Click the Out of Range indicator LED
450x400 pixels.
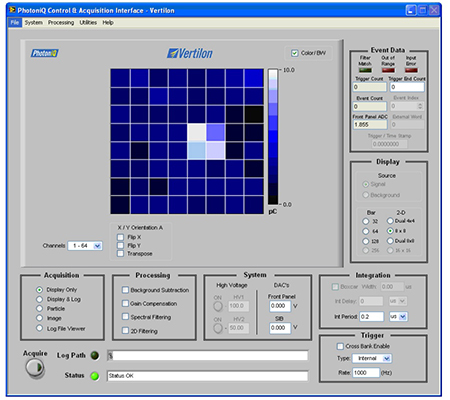click(x=388, y=70)
